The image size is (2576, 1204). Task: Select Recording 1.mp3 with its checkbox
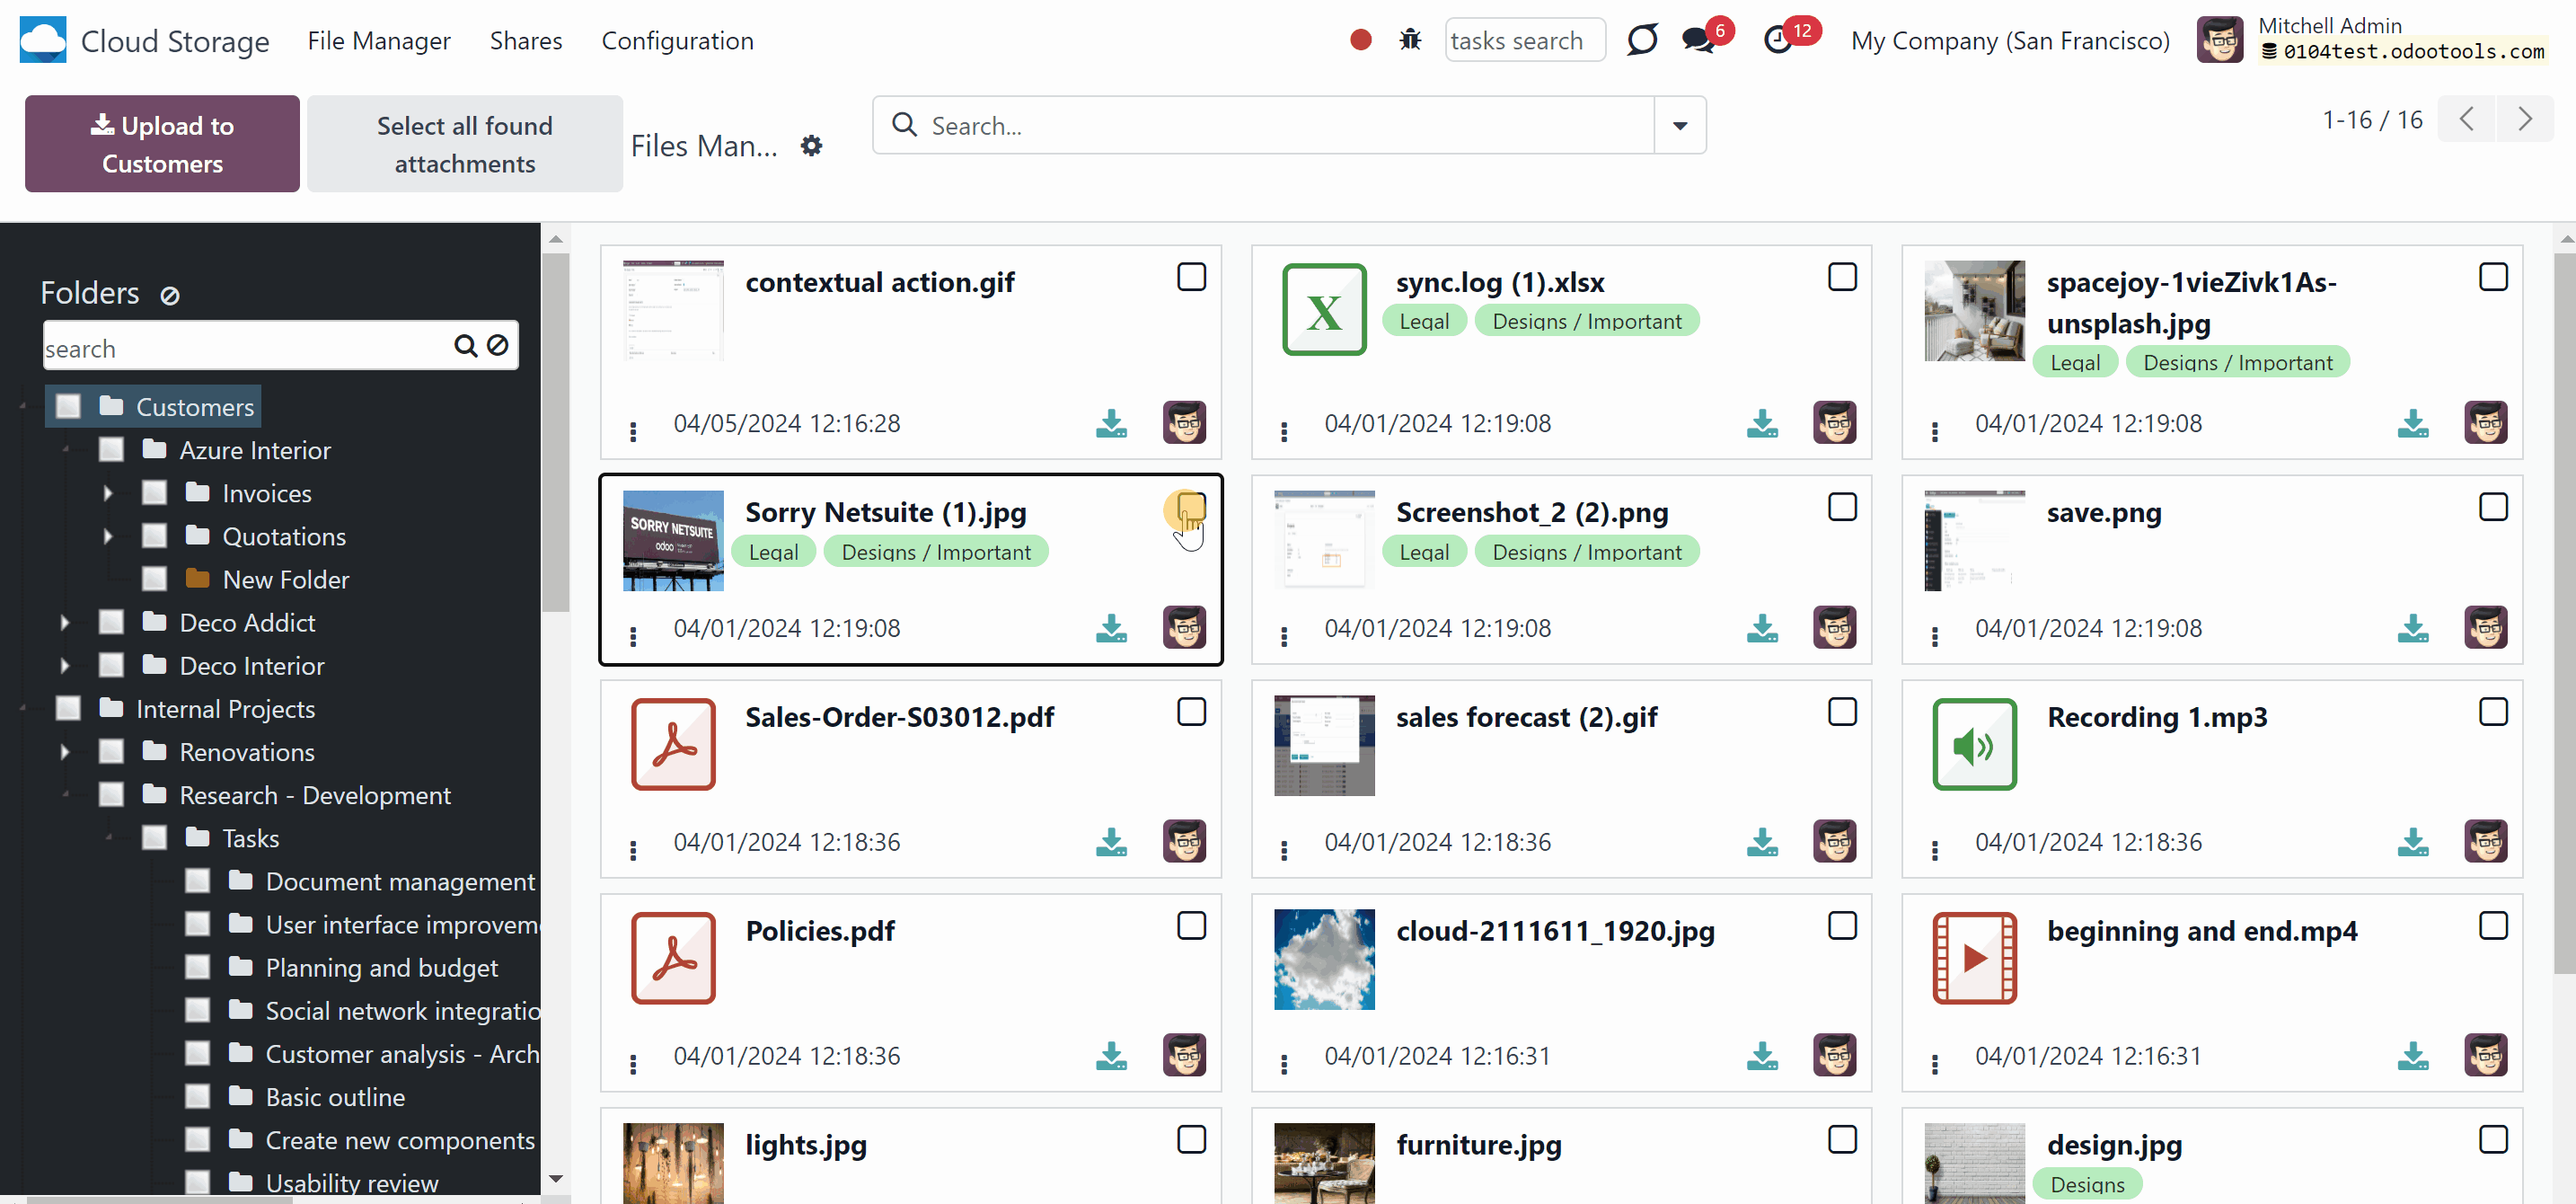point(2493,712)
